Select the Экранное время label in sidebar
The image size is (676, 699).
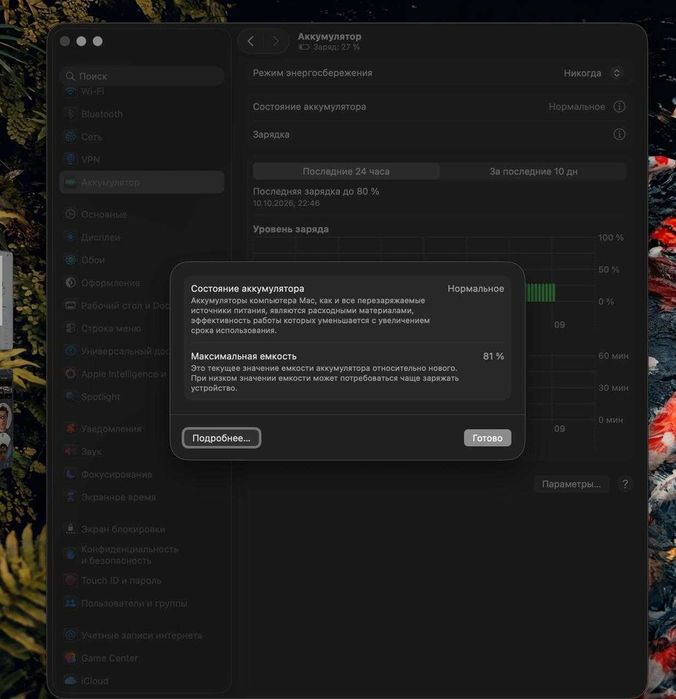(x=118, y=497)
